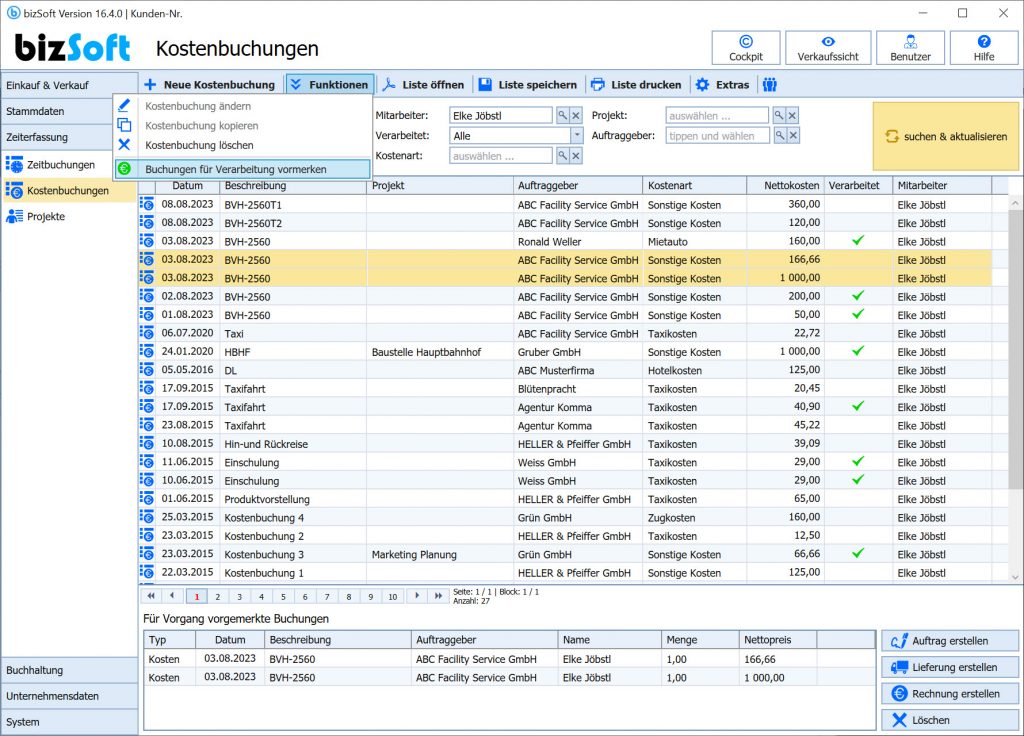Sort by Nettokosten column header
The image size is (1024, 736).
[x=785, y=185]
